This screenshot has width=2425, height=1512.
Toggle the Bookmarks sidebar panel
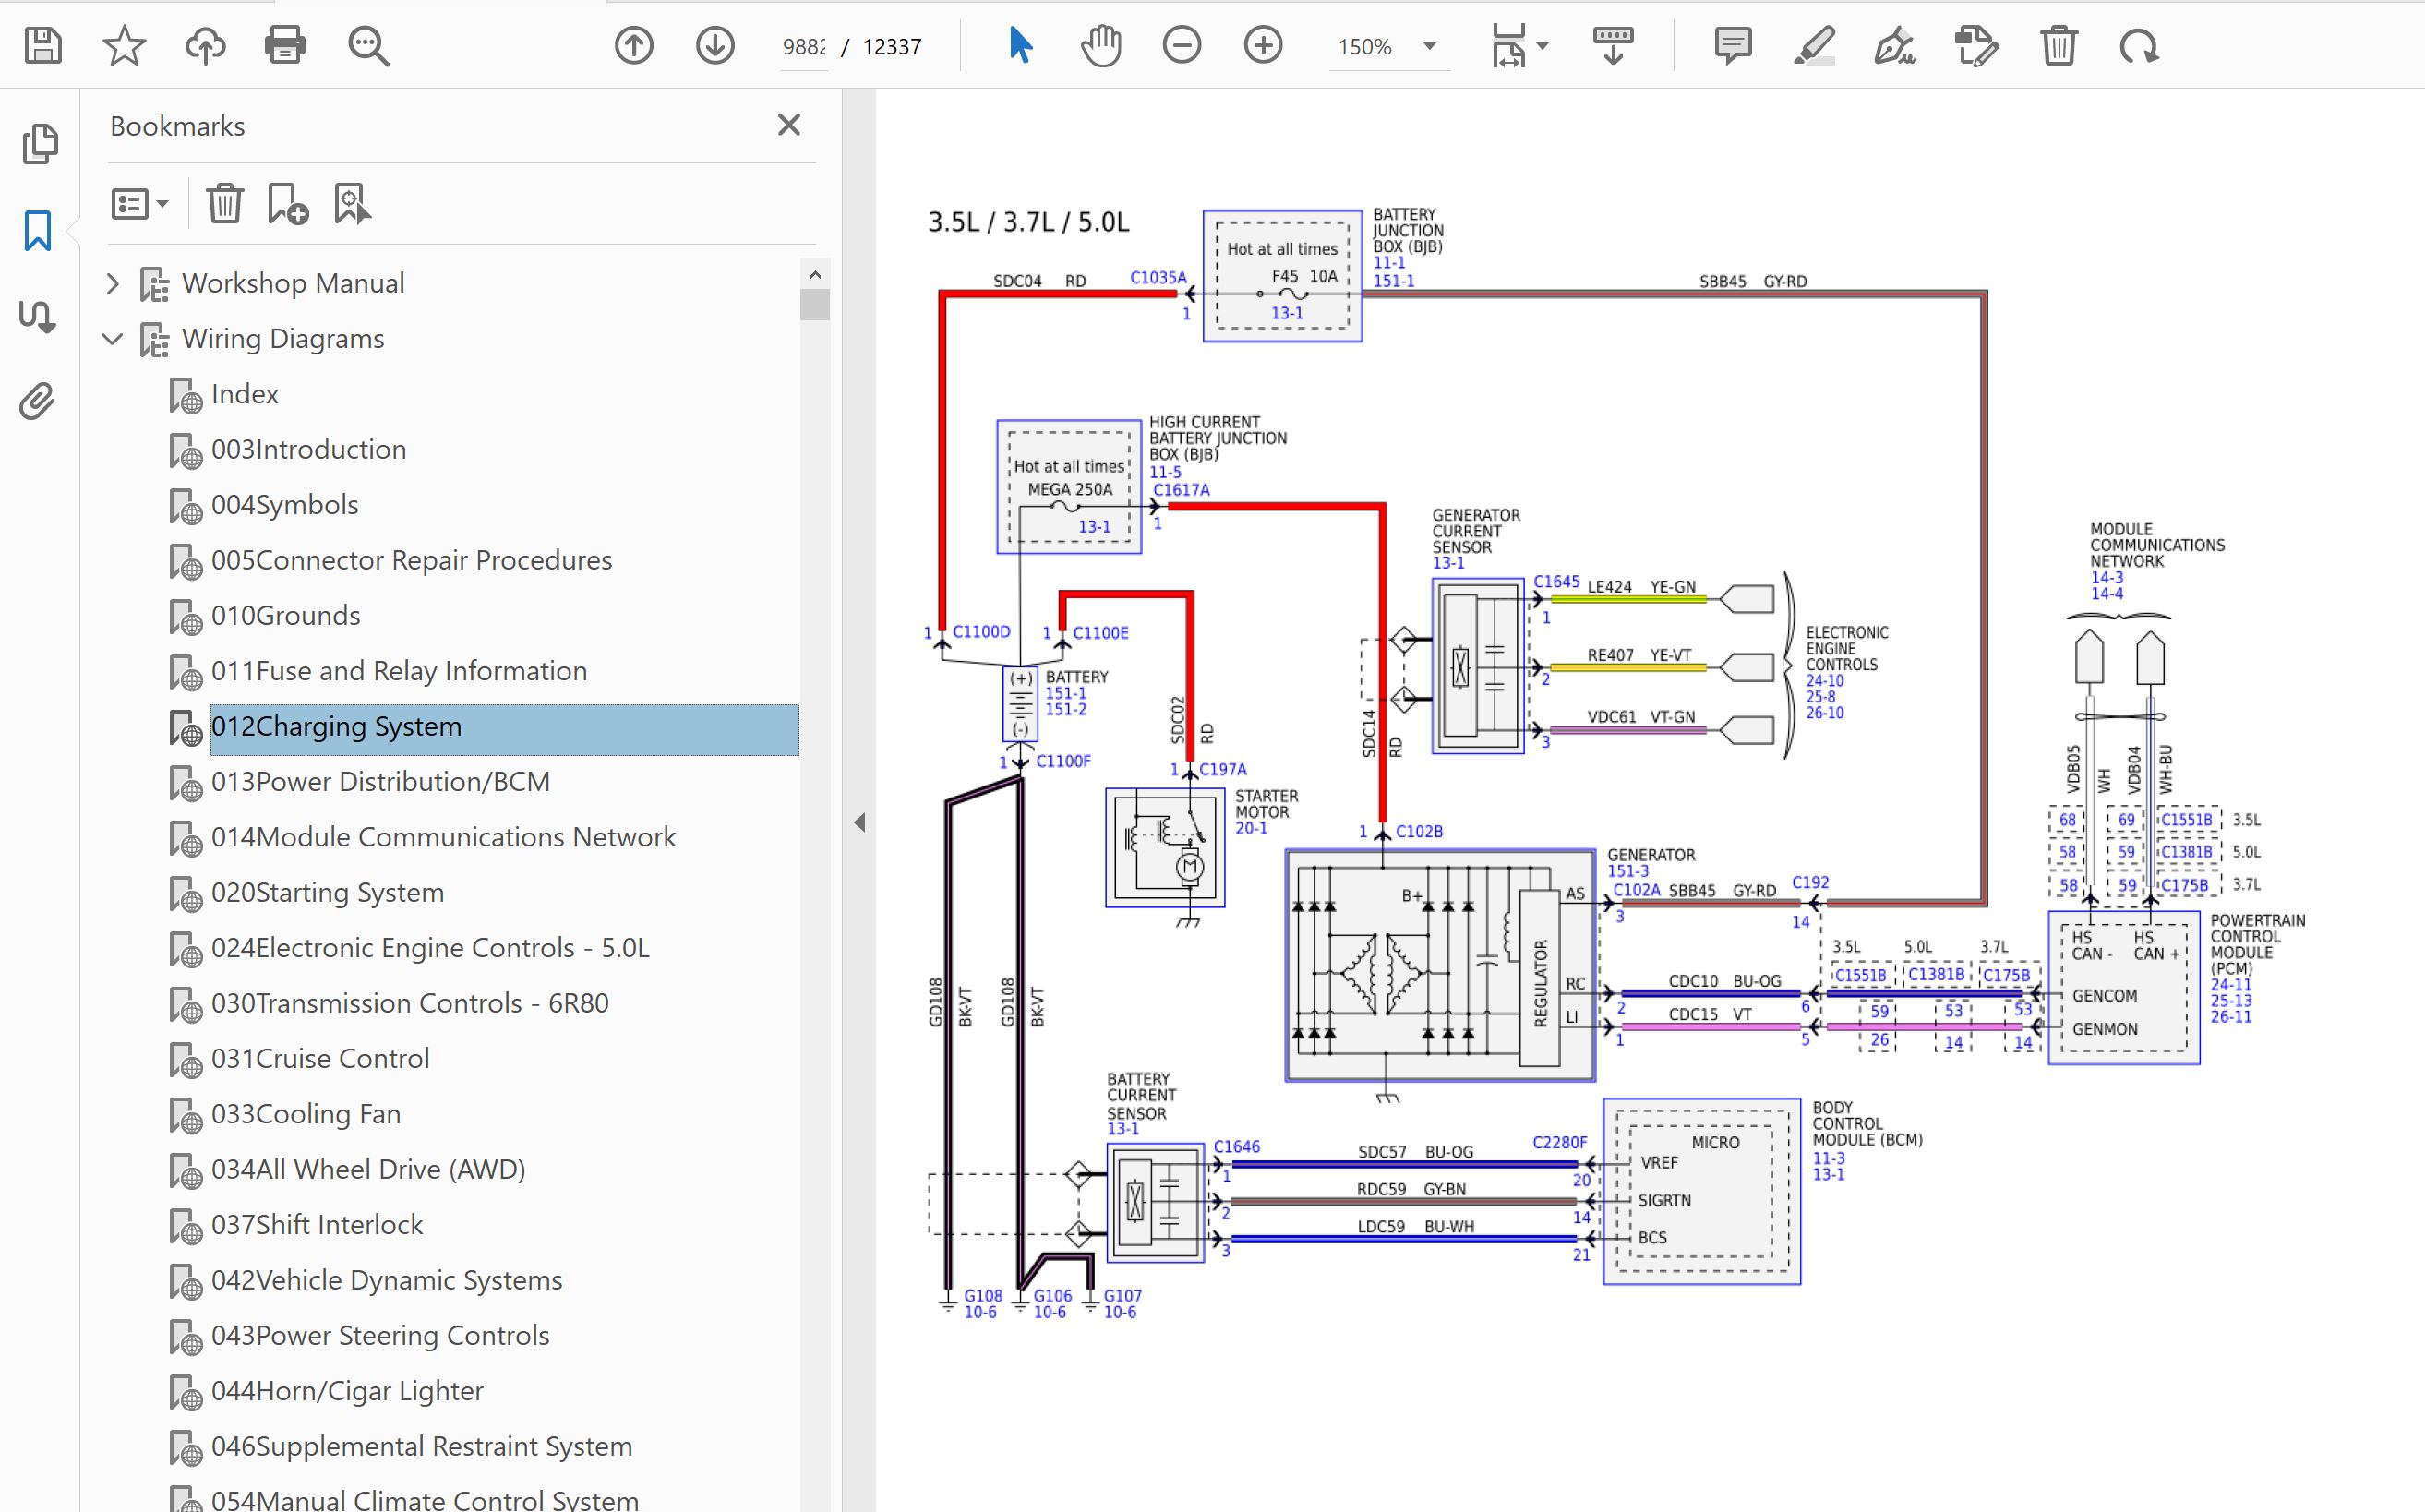(x=38, y=231)
